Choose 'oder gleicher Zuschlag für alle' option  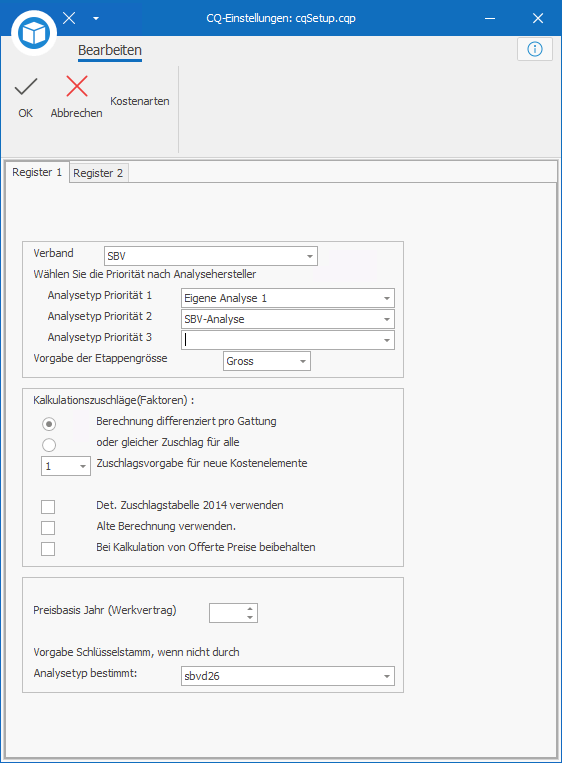point(49,445)
